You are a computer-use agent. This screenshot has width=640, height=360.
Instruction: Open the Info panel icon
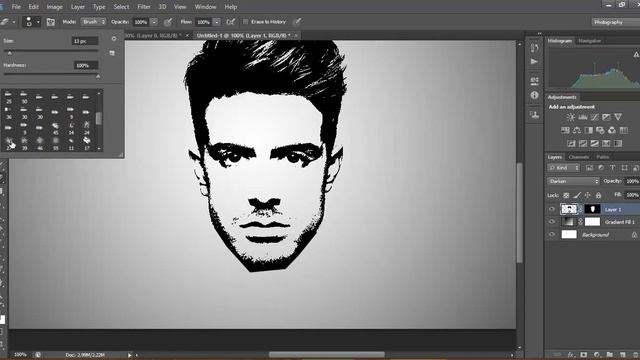pyautogui.click(x=534, y=95)
